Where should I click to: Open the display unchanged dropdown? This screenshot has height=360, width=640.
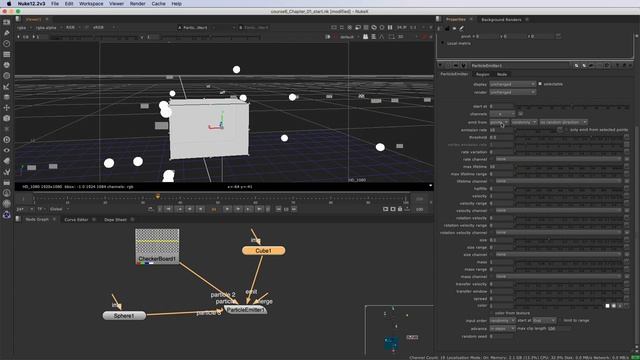pos(512,84)
